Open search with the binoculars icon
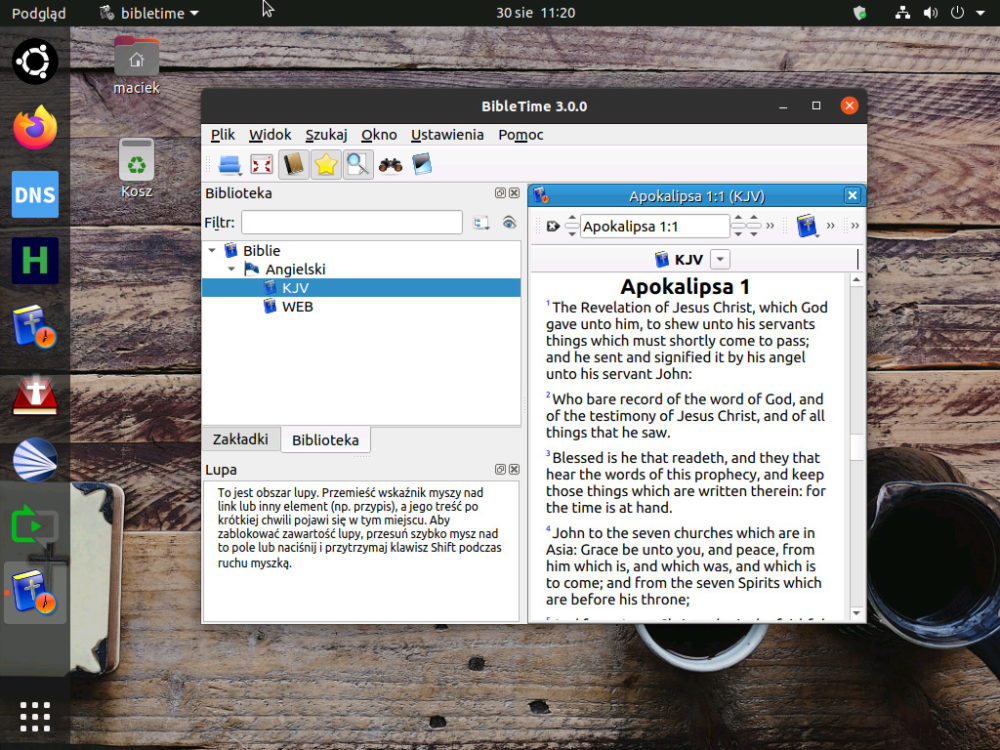This screenshot has width=1000, height=750. pyautogui.click(x=390, y=165)
